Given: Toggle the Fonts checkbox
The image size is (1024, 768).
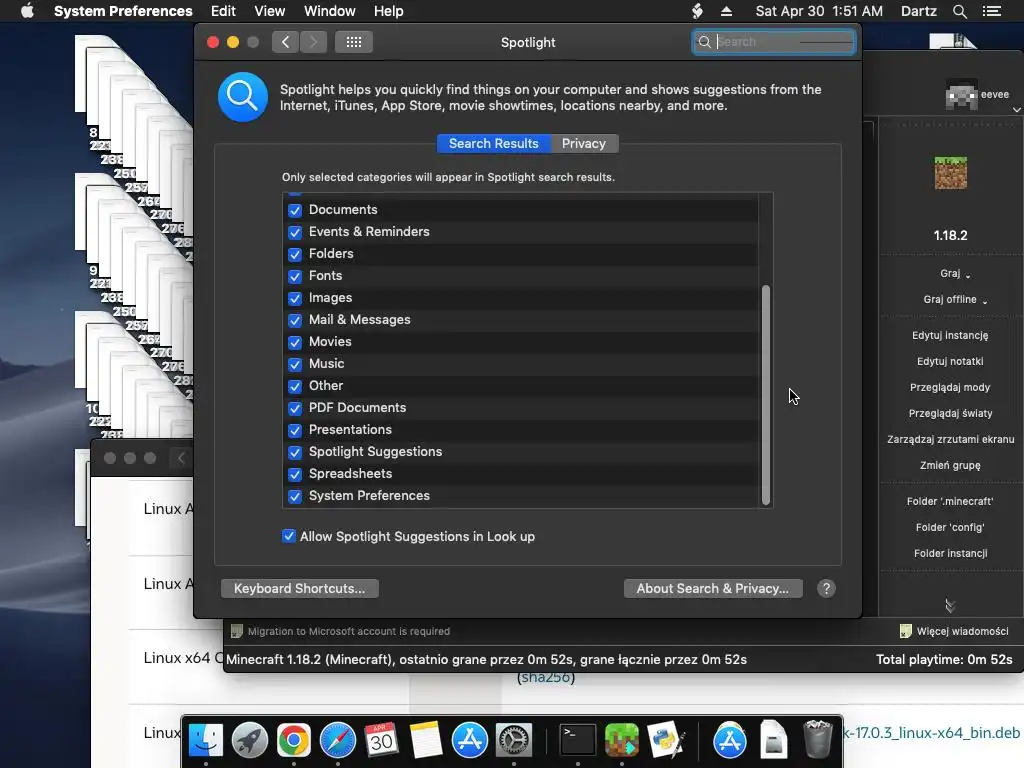Looking at the screenshot, I should 295,276.
